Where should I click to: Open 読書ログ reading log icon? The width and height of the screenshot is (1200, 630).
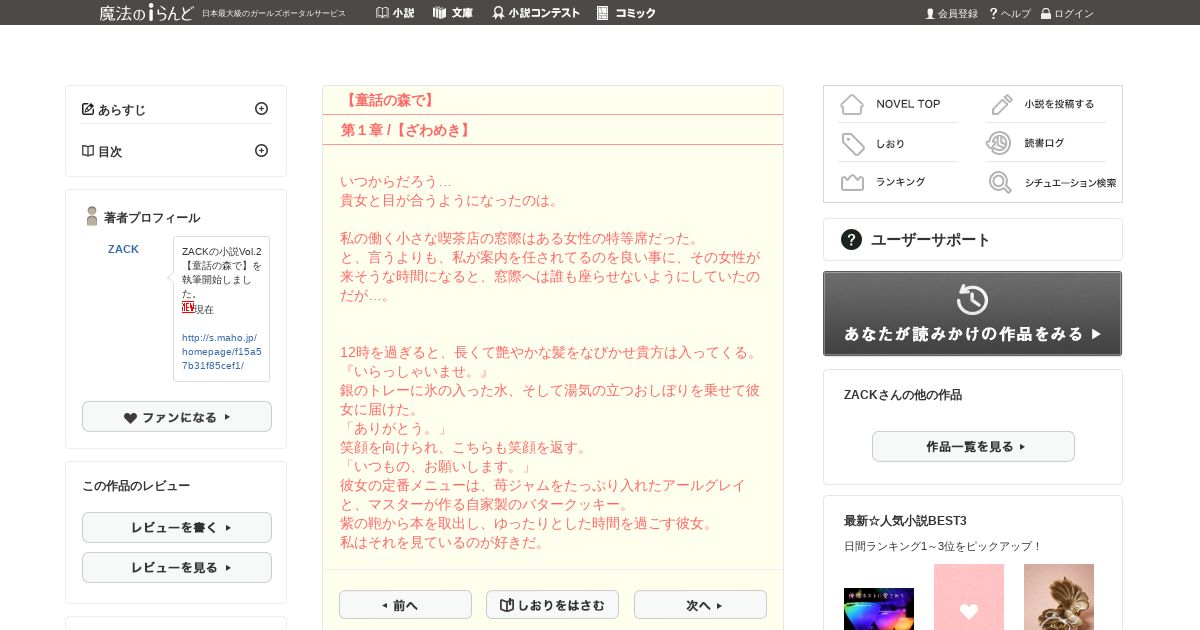[999, 143]
